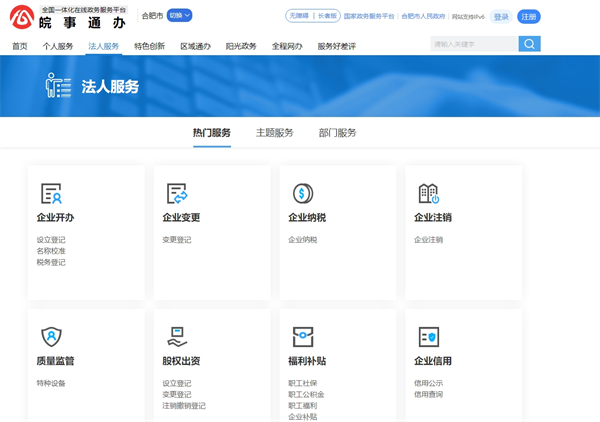The width and height of the screenshot is (600, 422).
Task: Click the 企业信用 certificate icon
Action: tap(429, 337)
